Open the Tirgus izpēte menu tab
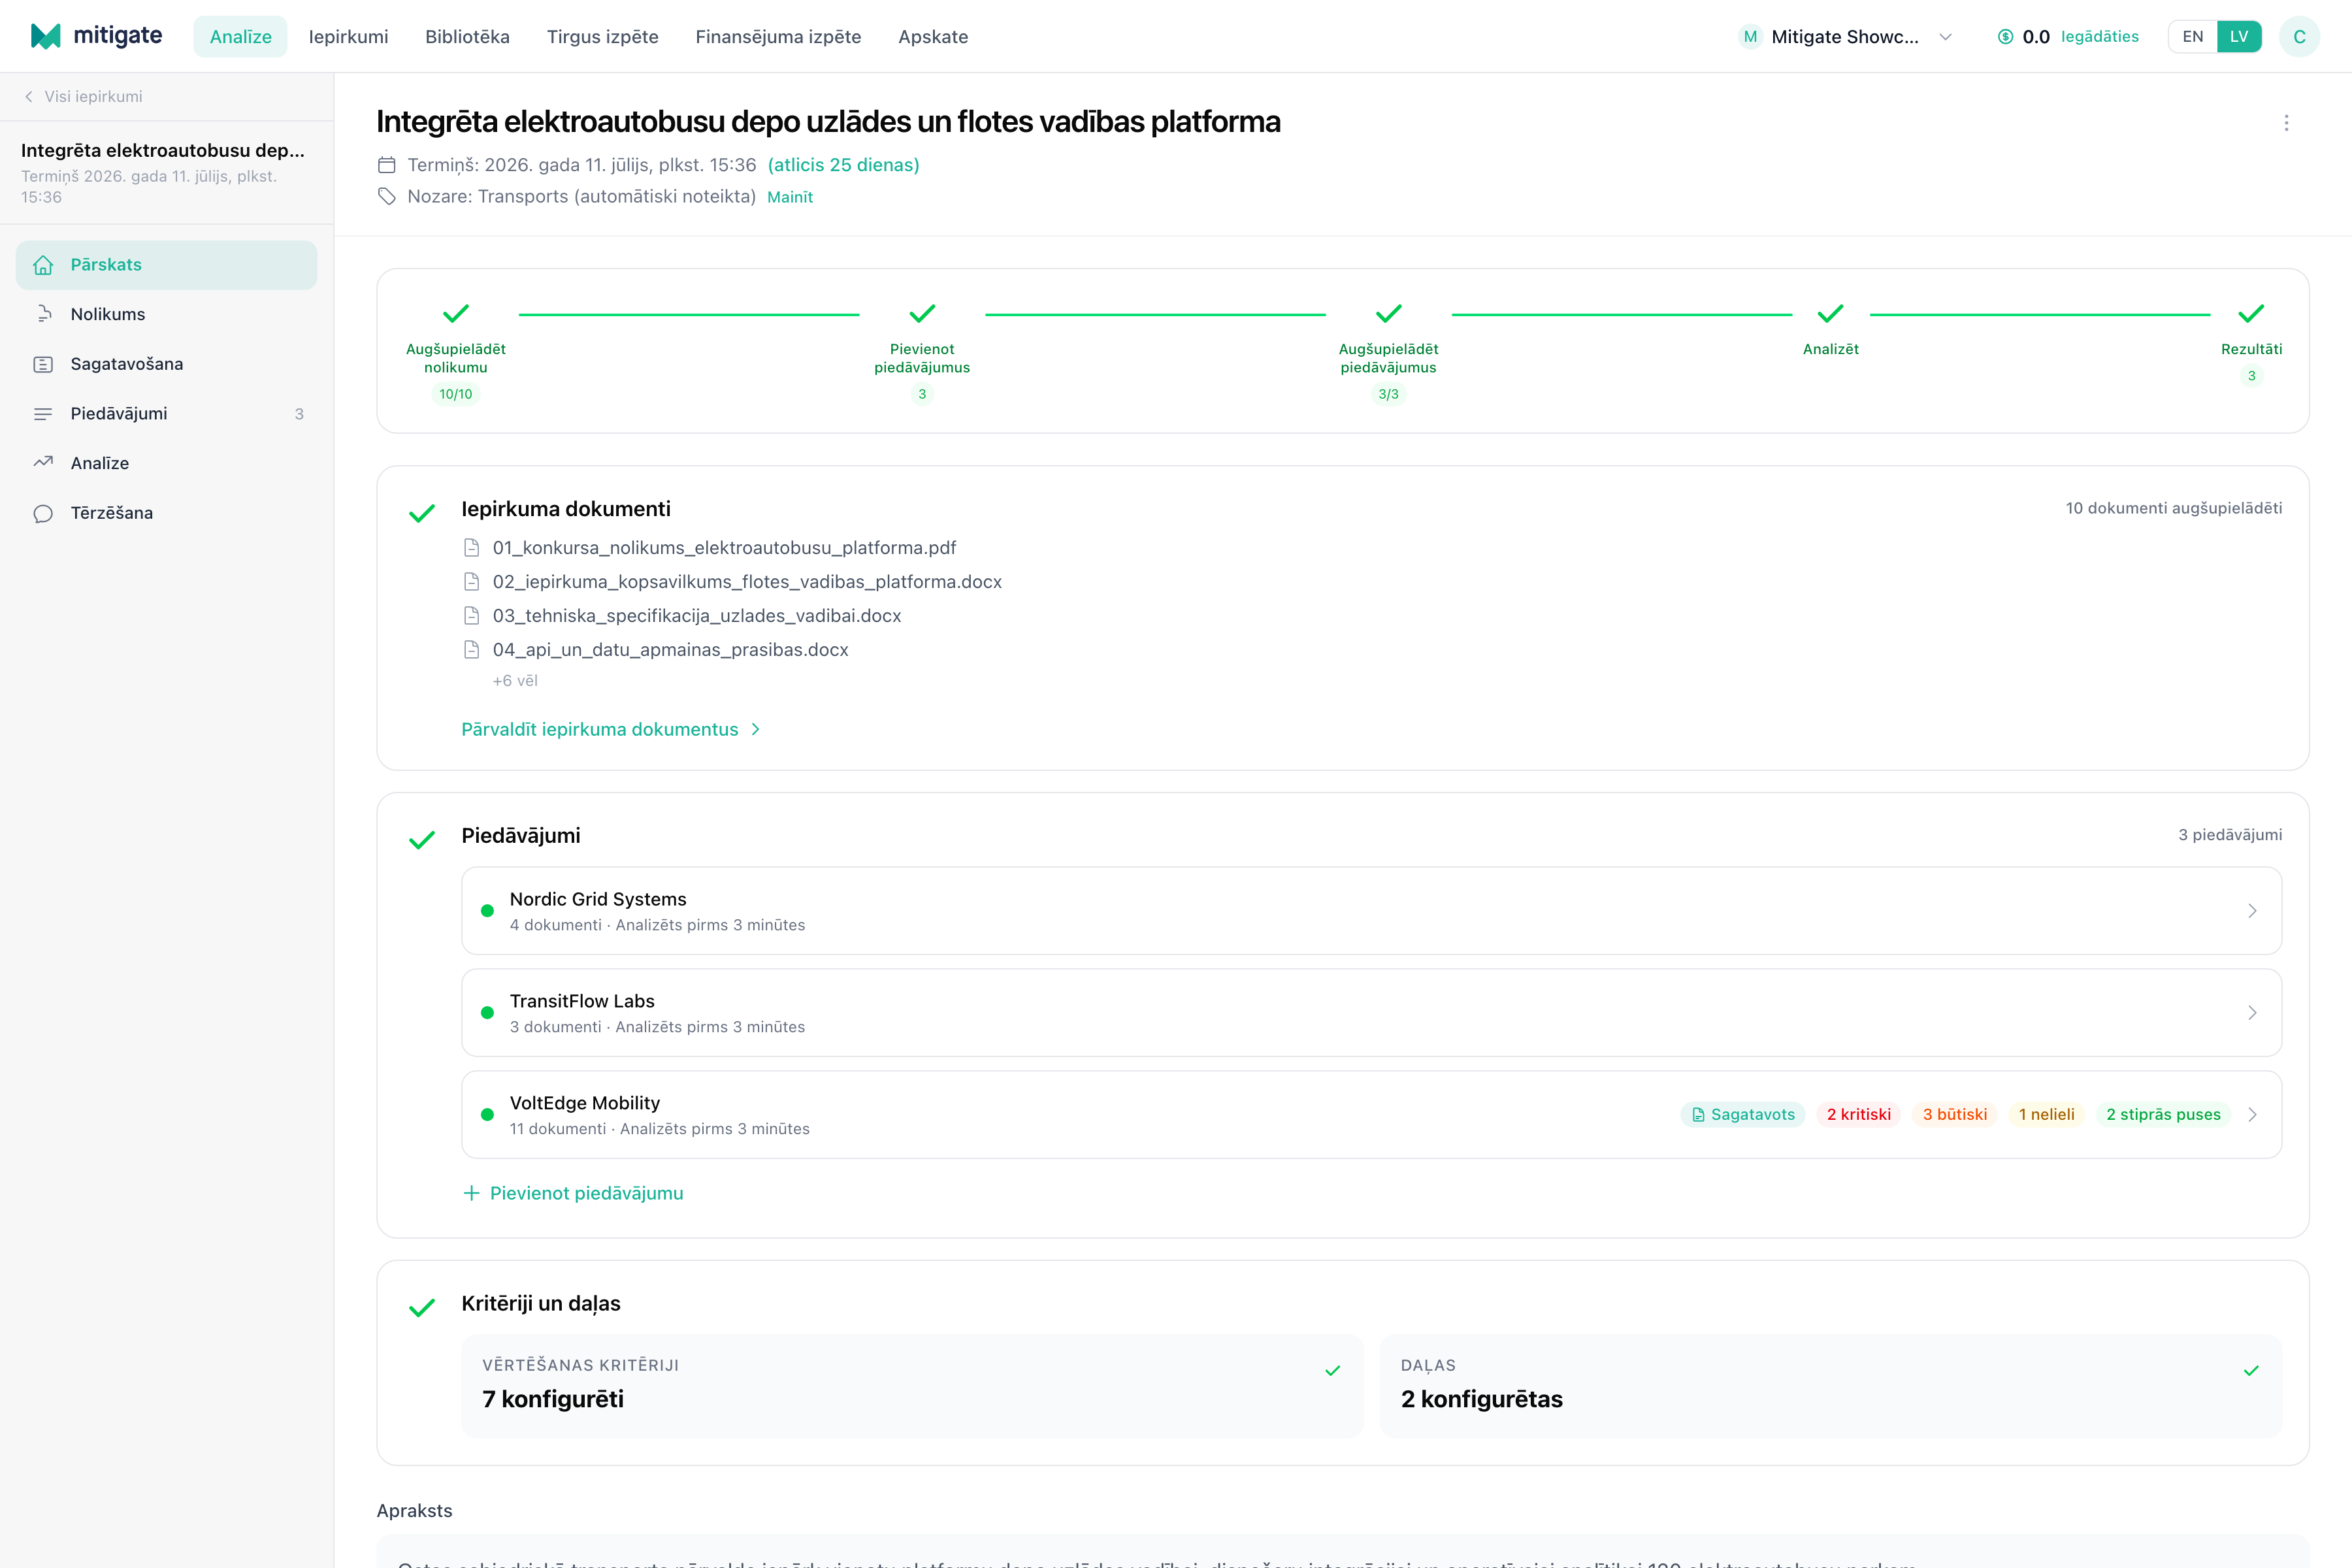 pos(603,37)
